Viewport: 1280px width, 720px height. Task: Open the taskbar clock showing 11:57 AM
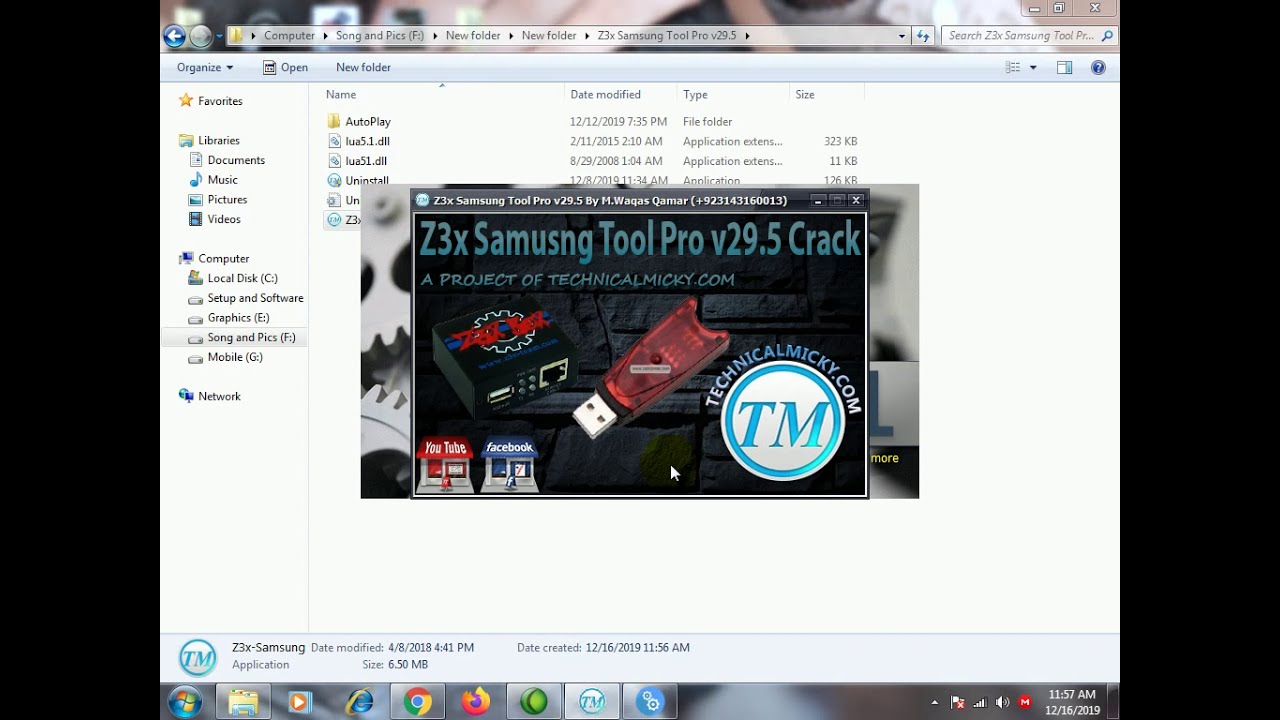click(1072, 702)
